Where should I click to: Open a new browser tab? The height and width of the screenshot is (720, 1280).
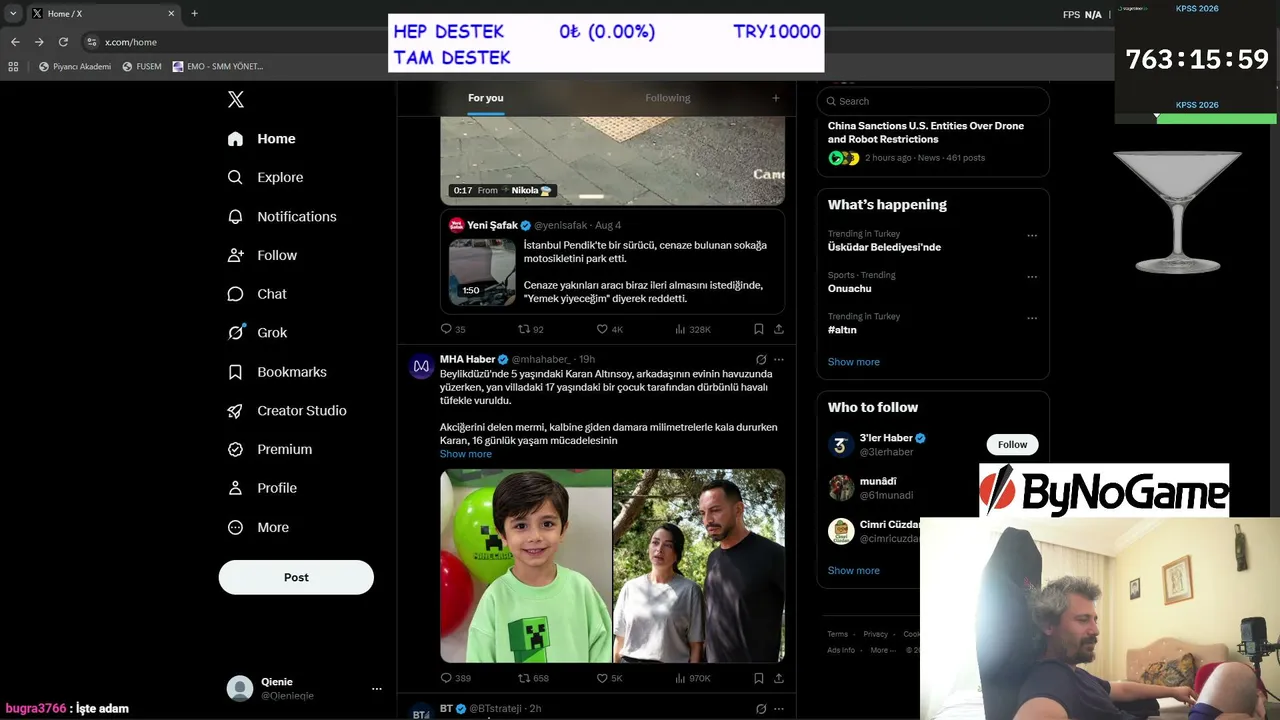194,13
